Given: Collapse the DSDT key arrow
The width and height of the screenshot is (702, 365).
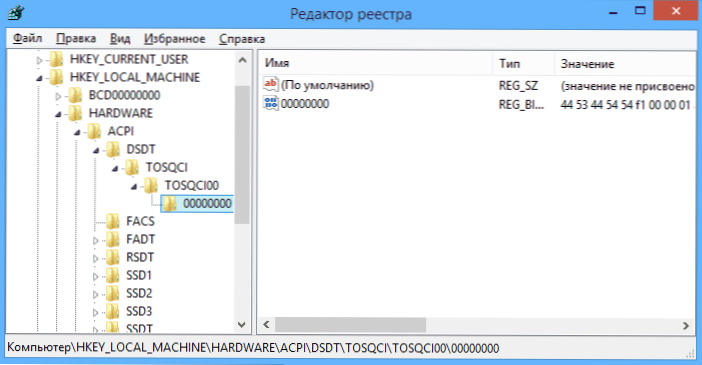Looking at the screenshot, I should click(96, 150).
